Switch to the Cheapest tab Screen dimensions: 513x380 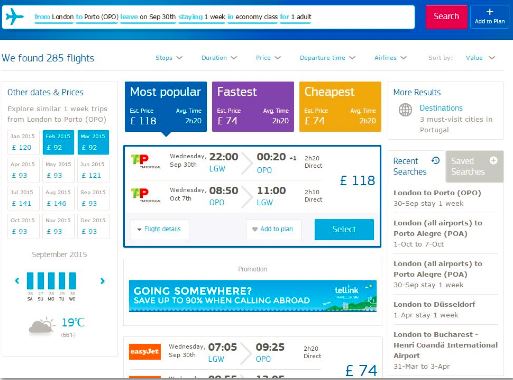pyautogui.click(x=340, y=107)
